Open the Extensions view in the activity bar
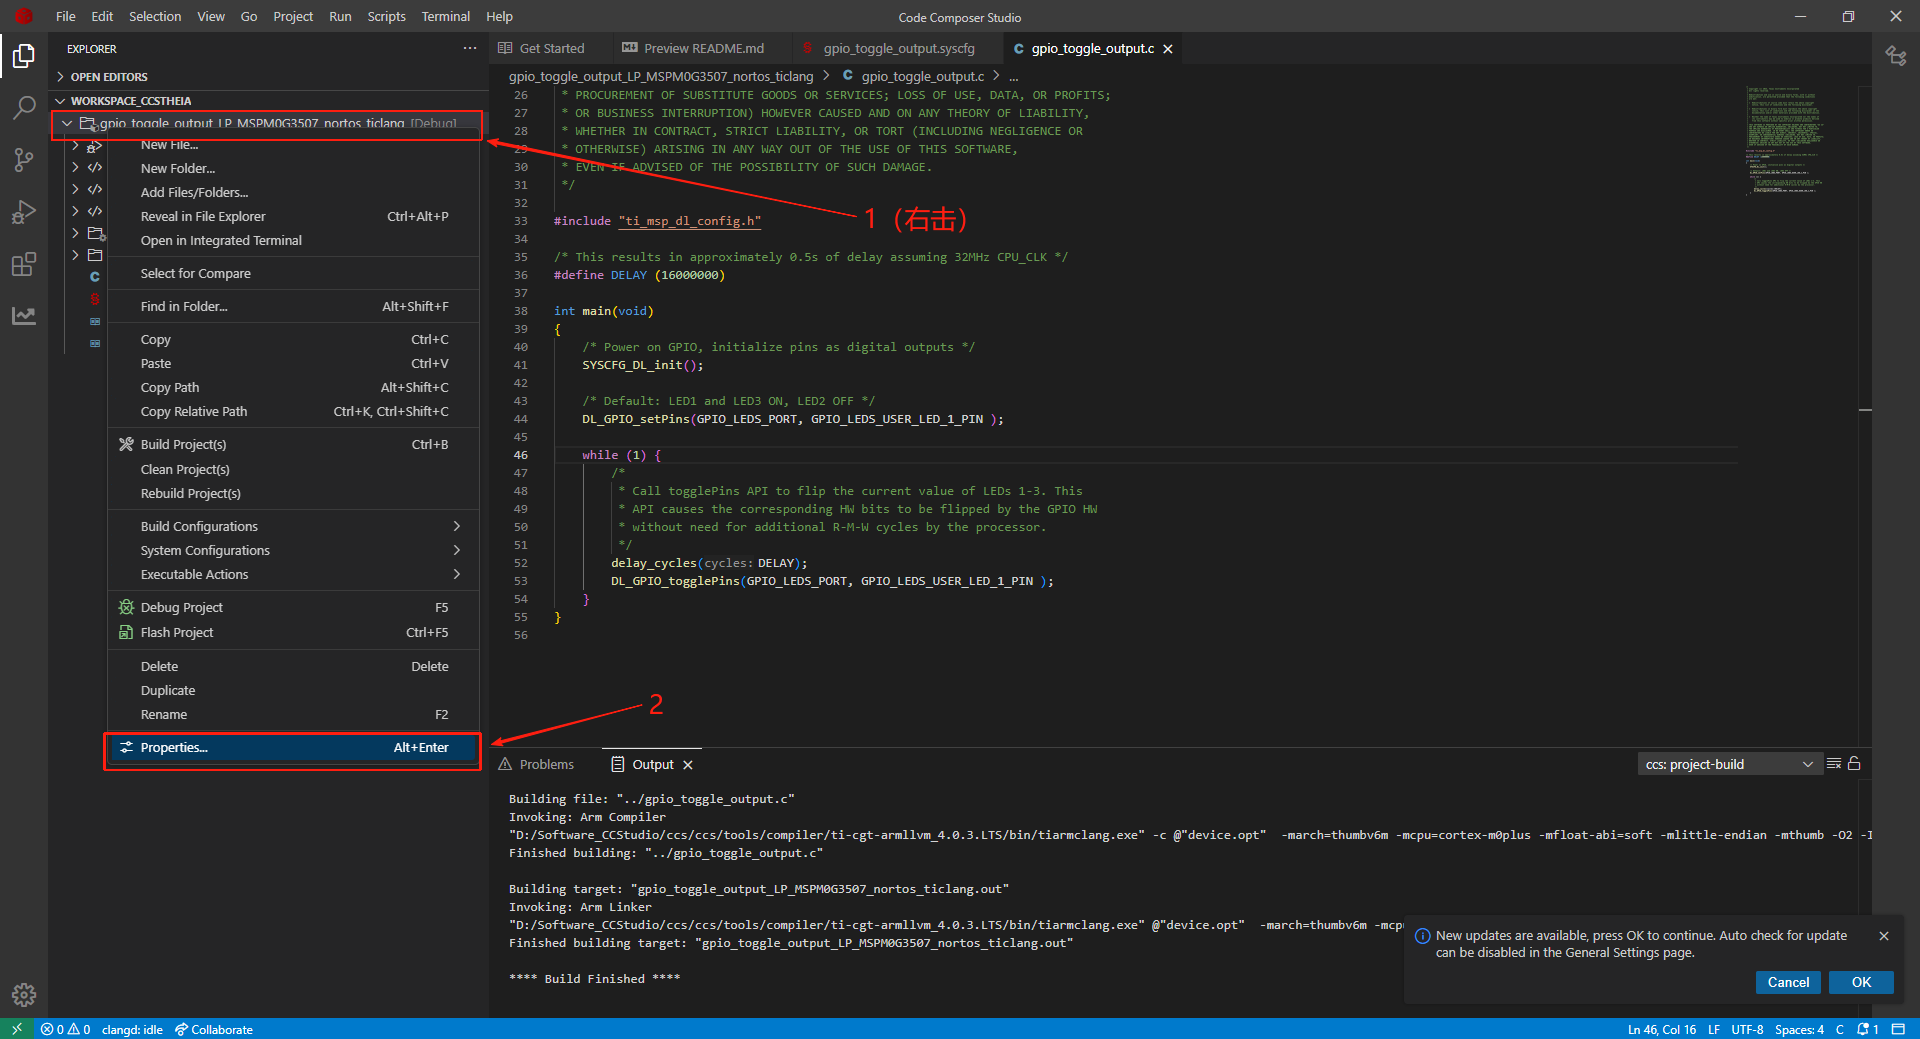The height and width of the screenshot is (1039, 1920). click(24, 264)
